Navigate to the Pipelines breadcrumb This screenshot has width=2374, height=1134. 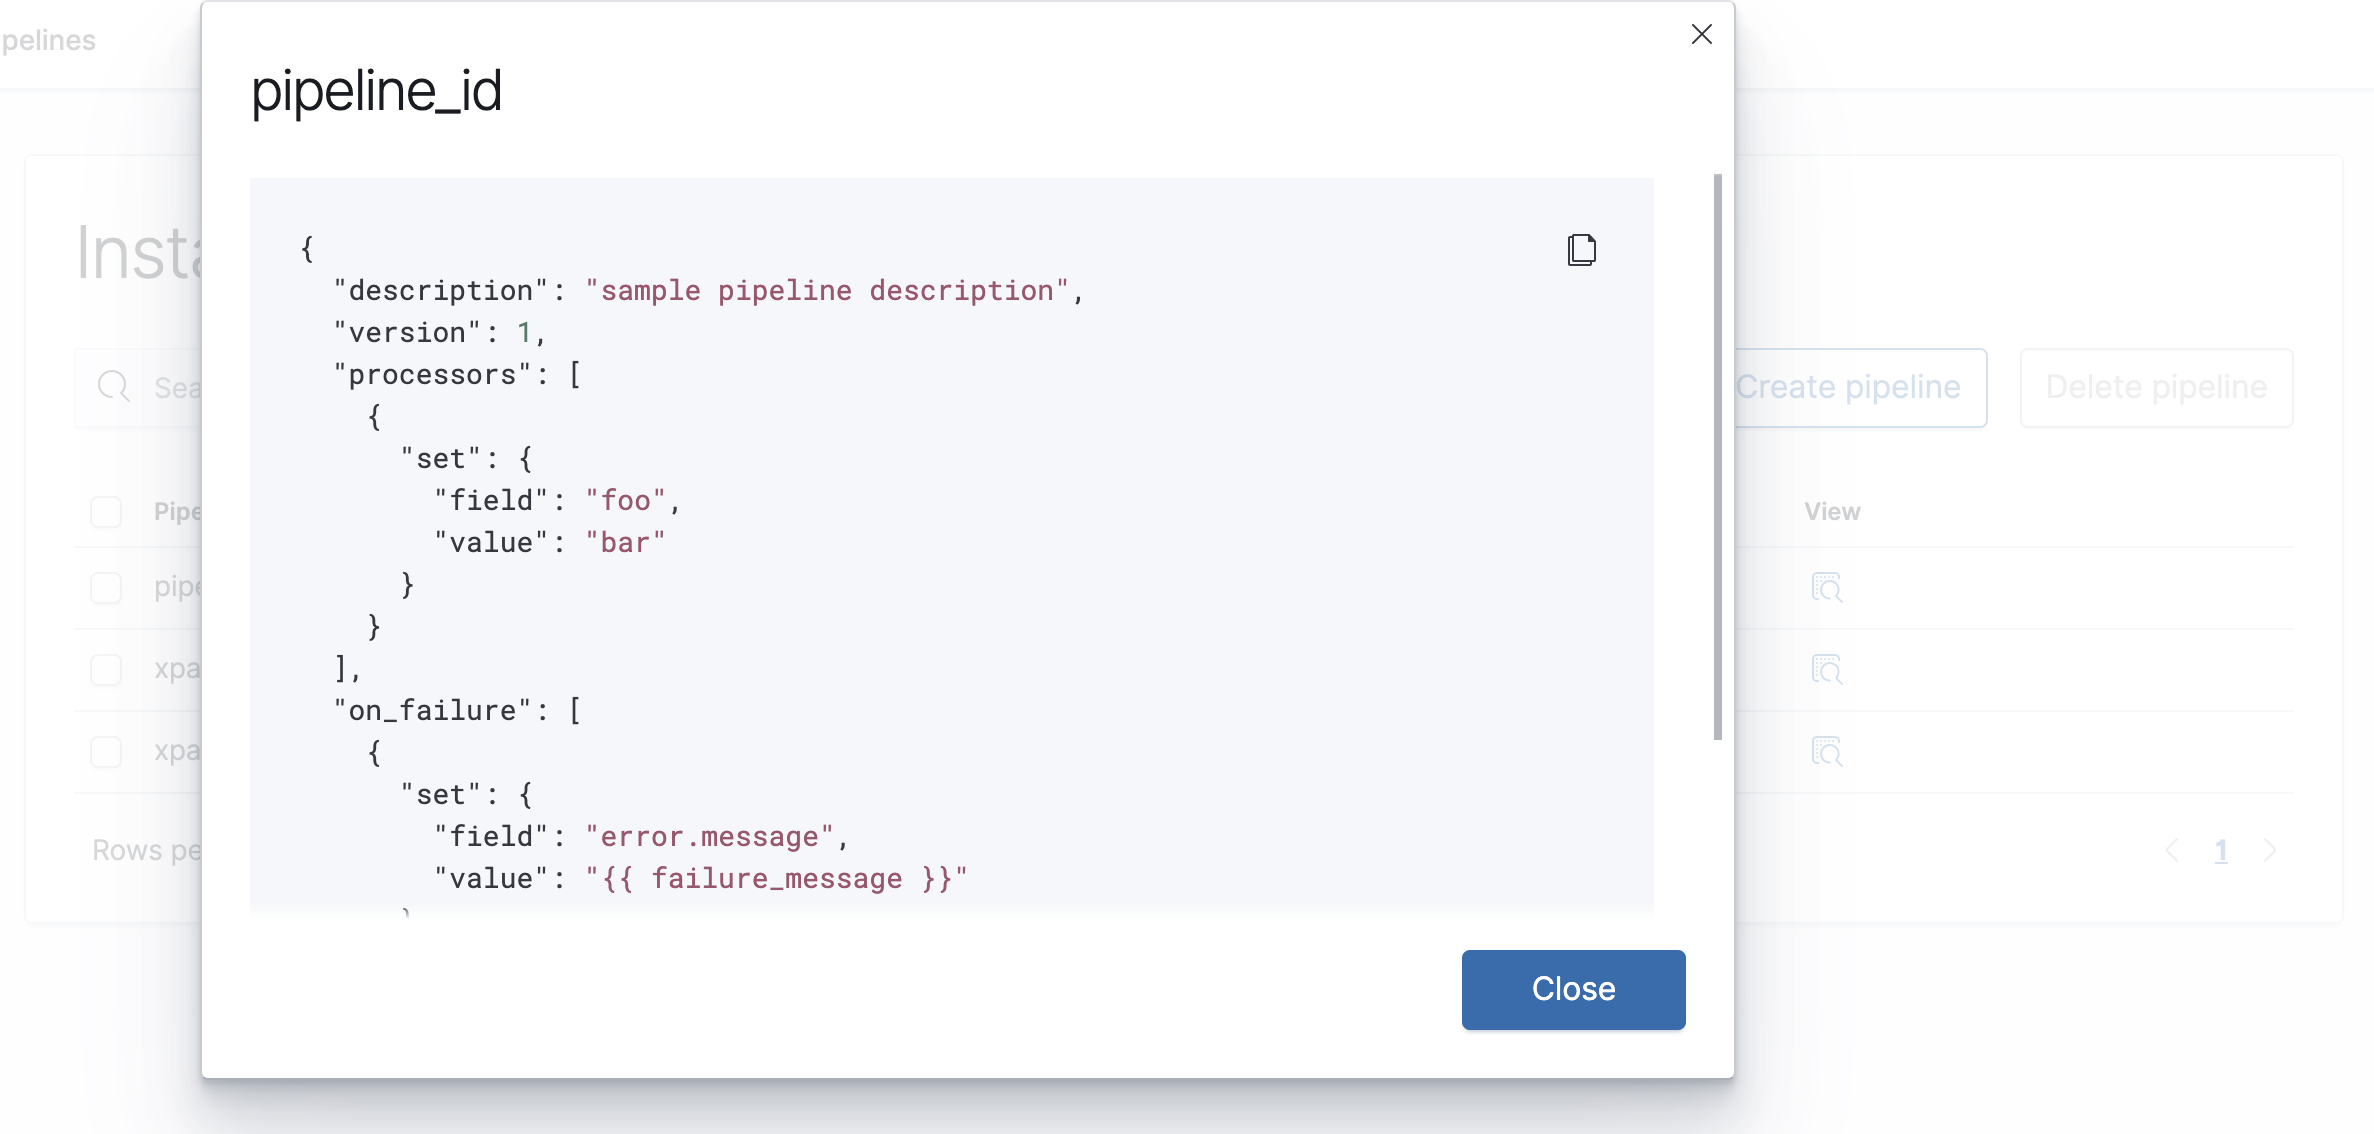pos(47,40)
